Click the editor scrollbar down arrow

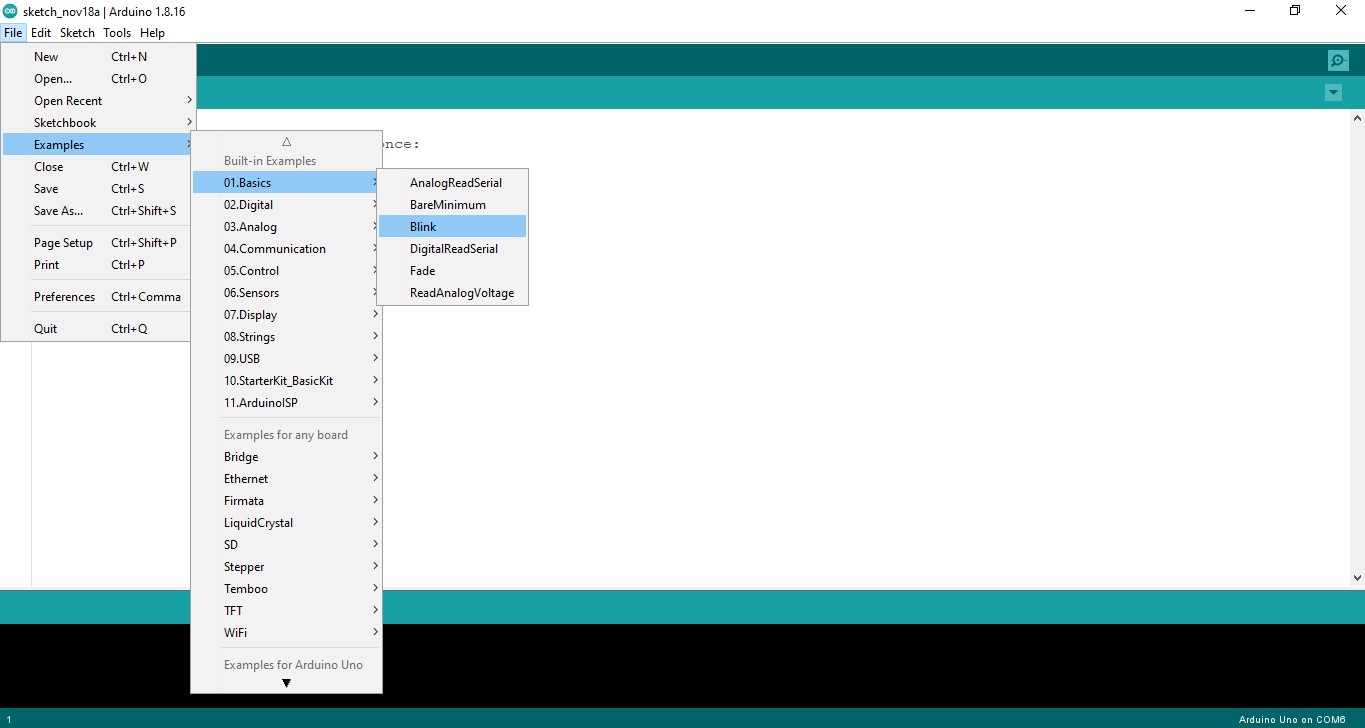point(1357,577)
